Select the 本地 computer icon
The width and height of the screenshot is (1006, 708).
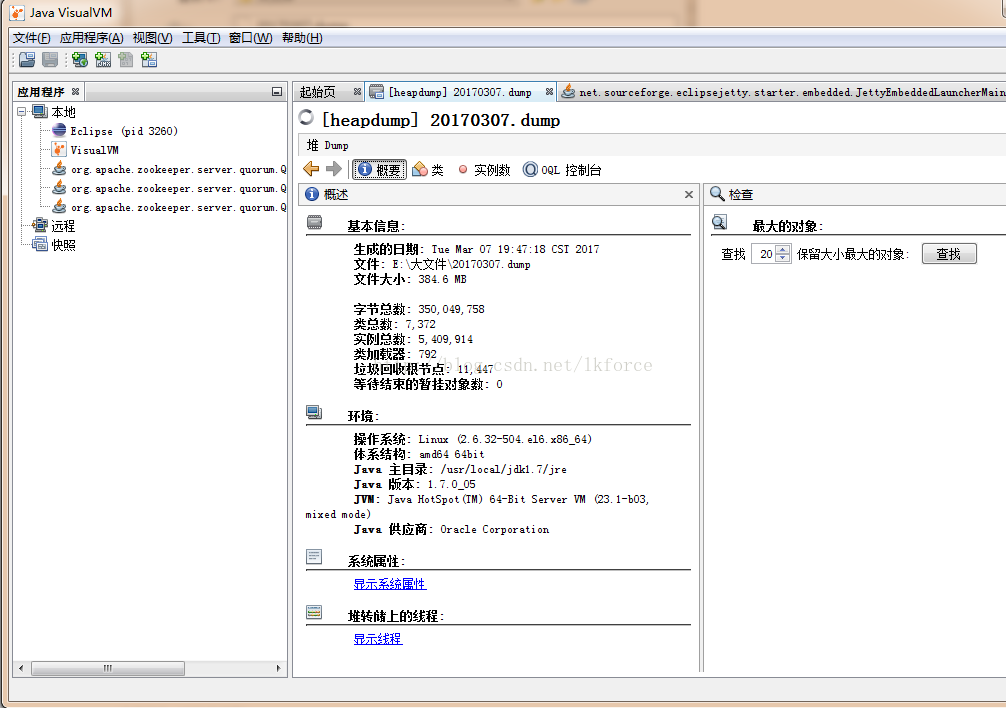40,112
